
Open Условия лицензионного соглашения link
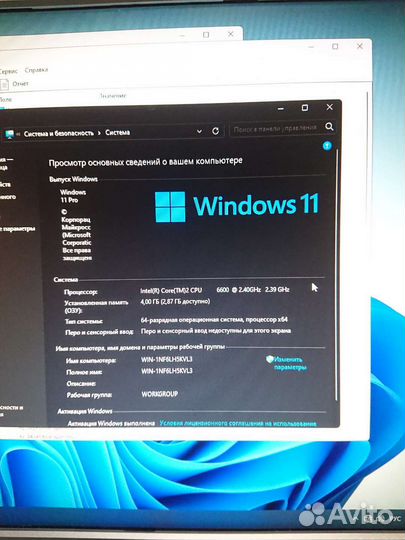tap(238, 423)
